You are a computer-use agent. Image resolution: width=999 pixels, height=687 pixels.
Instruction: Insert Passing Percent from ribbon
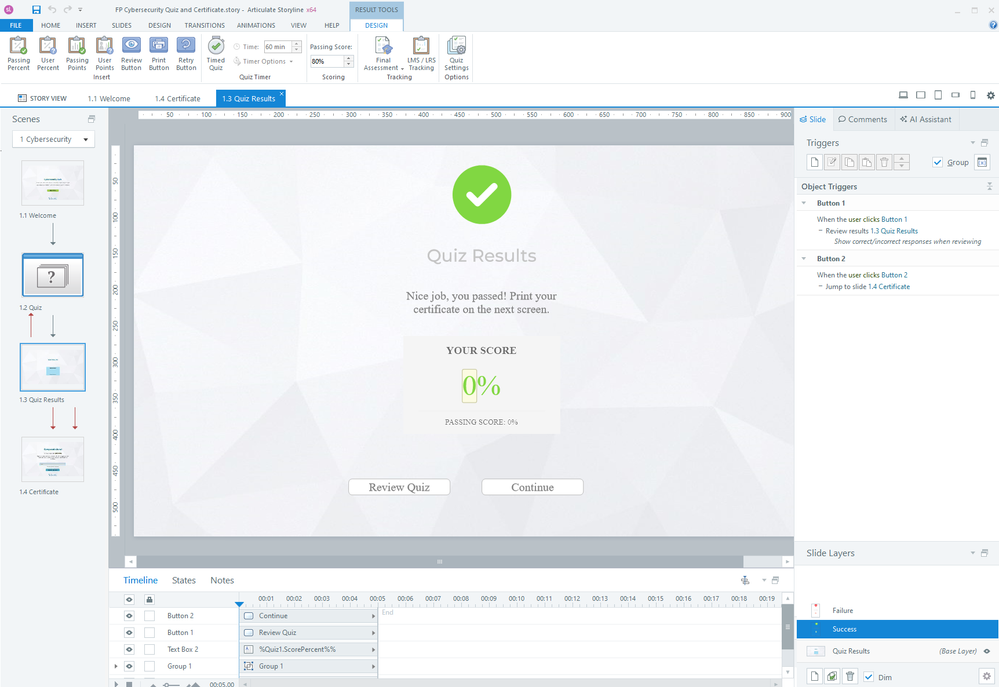click(18, 52)
